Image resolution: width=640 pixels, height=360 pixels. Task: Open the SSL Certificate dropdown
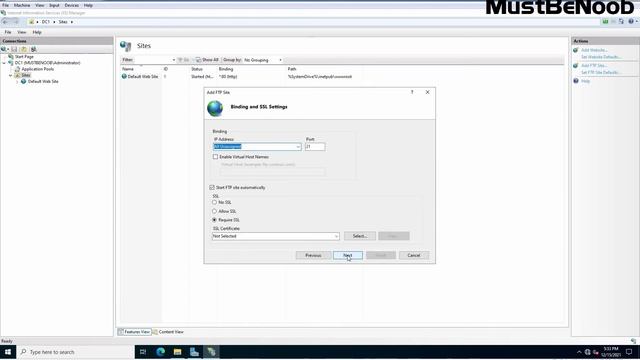[336, 236]
